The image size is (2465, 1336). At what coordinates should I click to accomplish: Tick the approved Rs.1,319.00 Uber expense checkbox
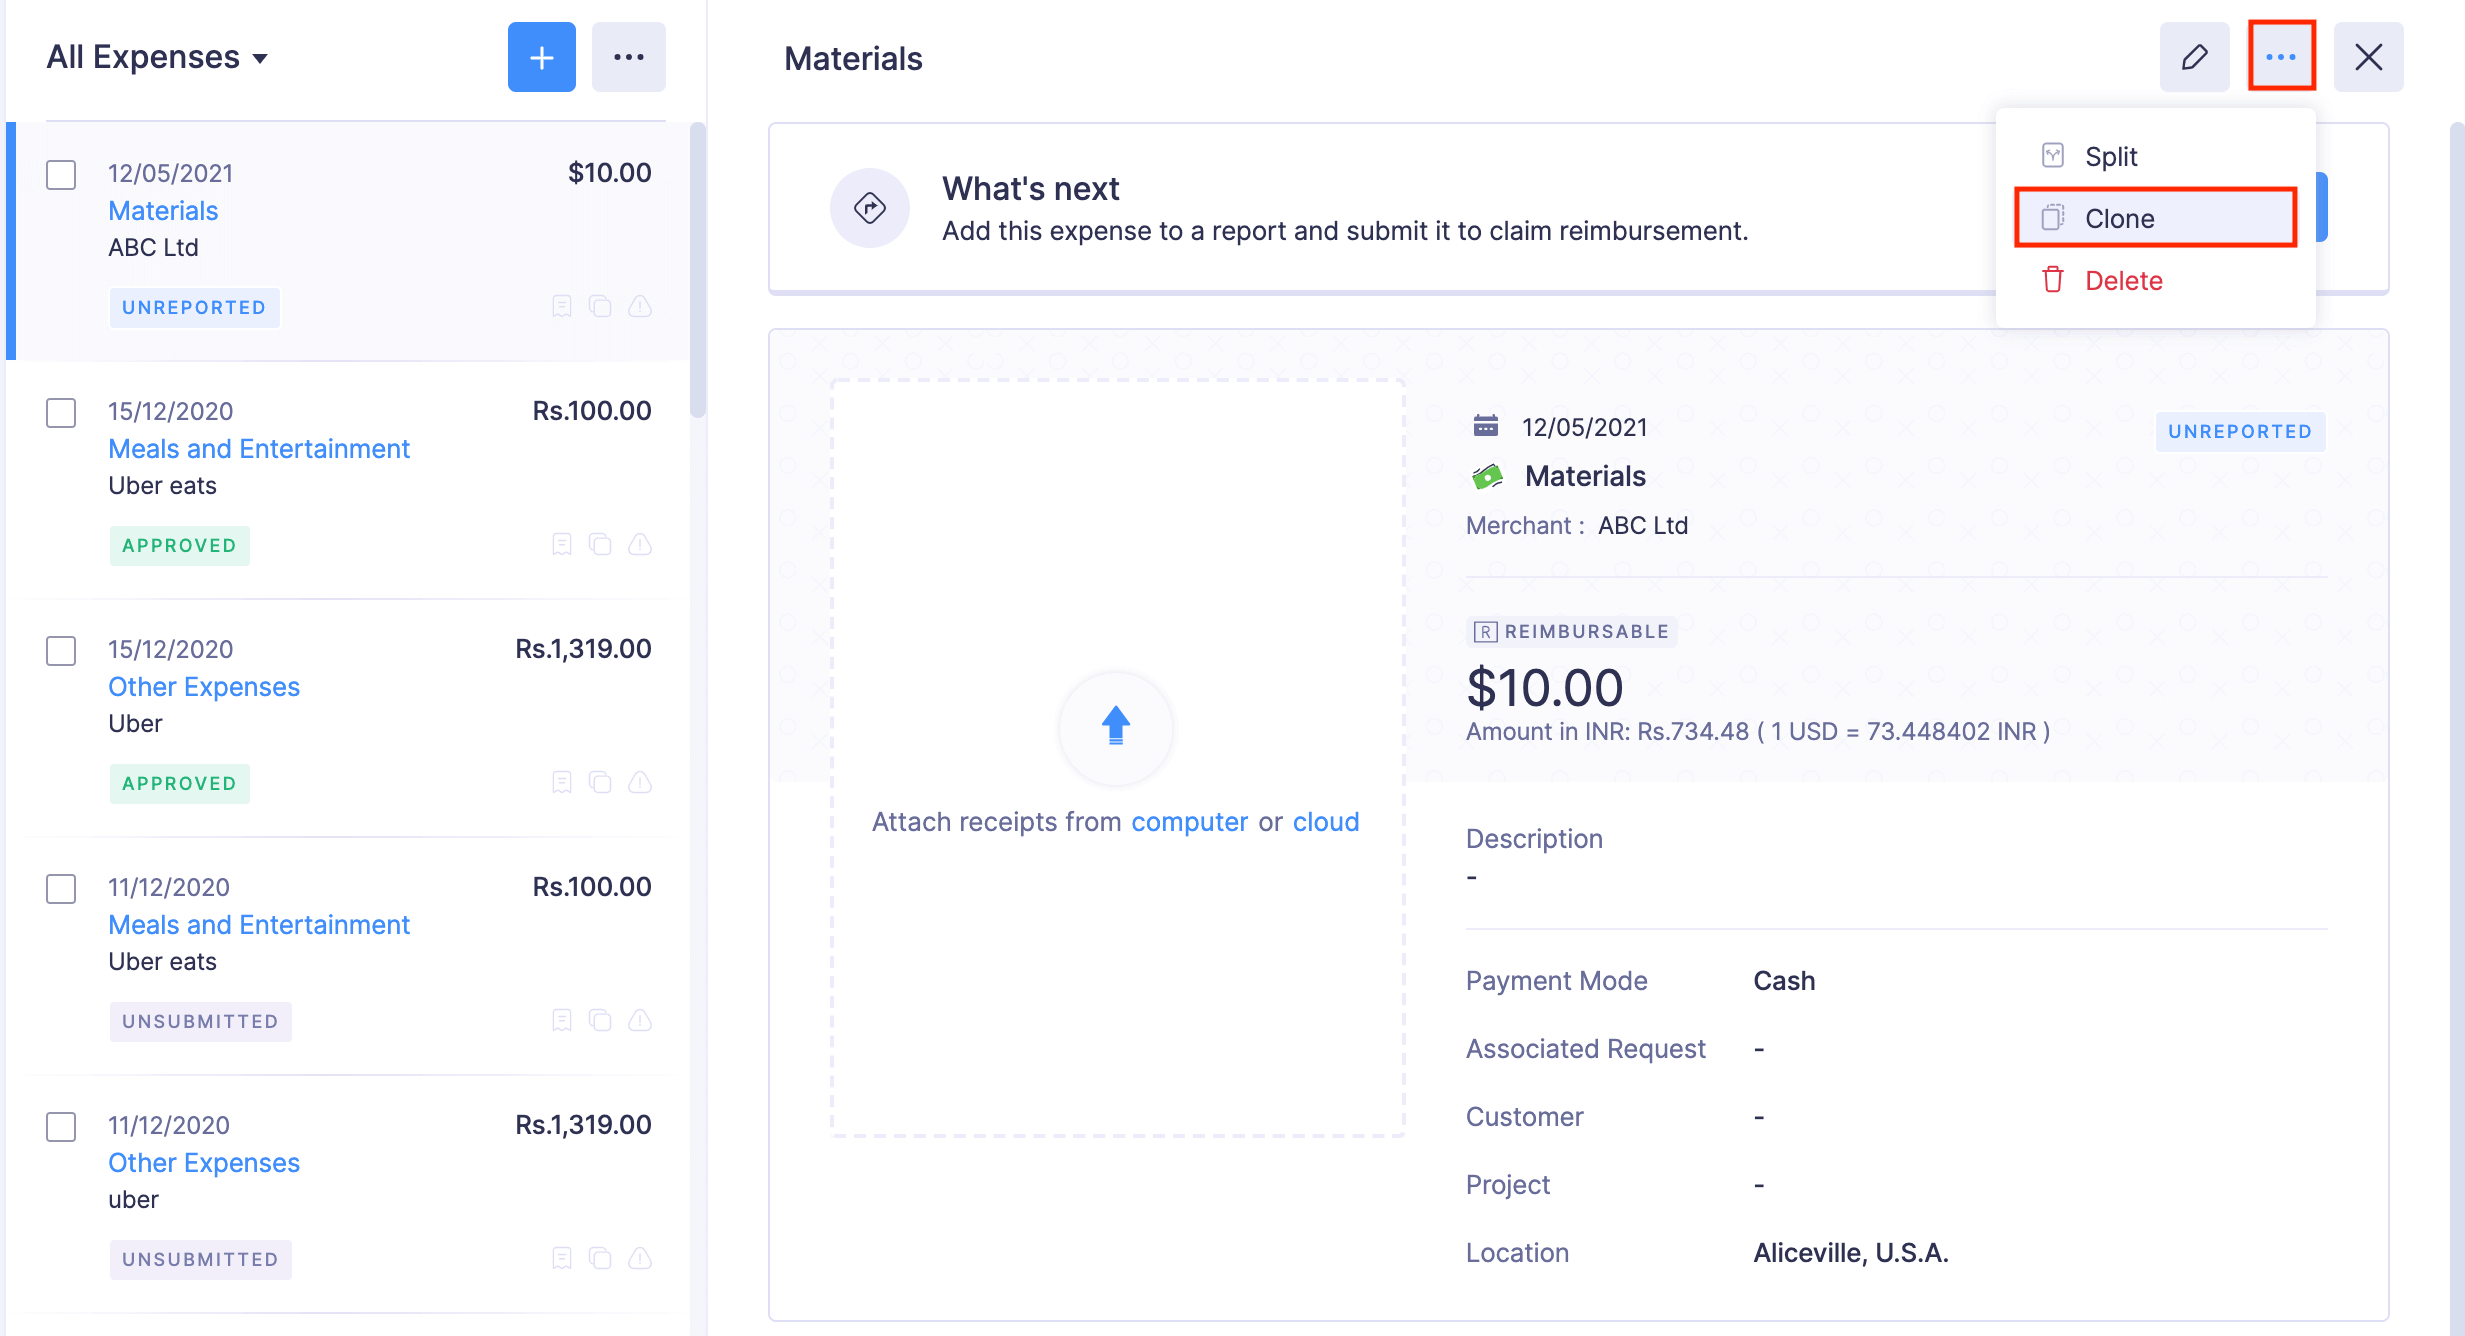pos(61,651)
